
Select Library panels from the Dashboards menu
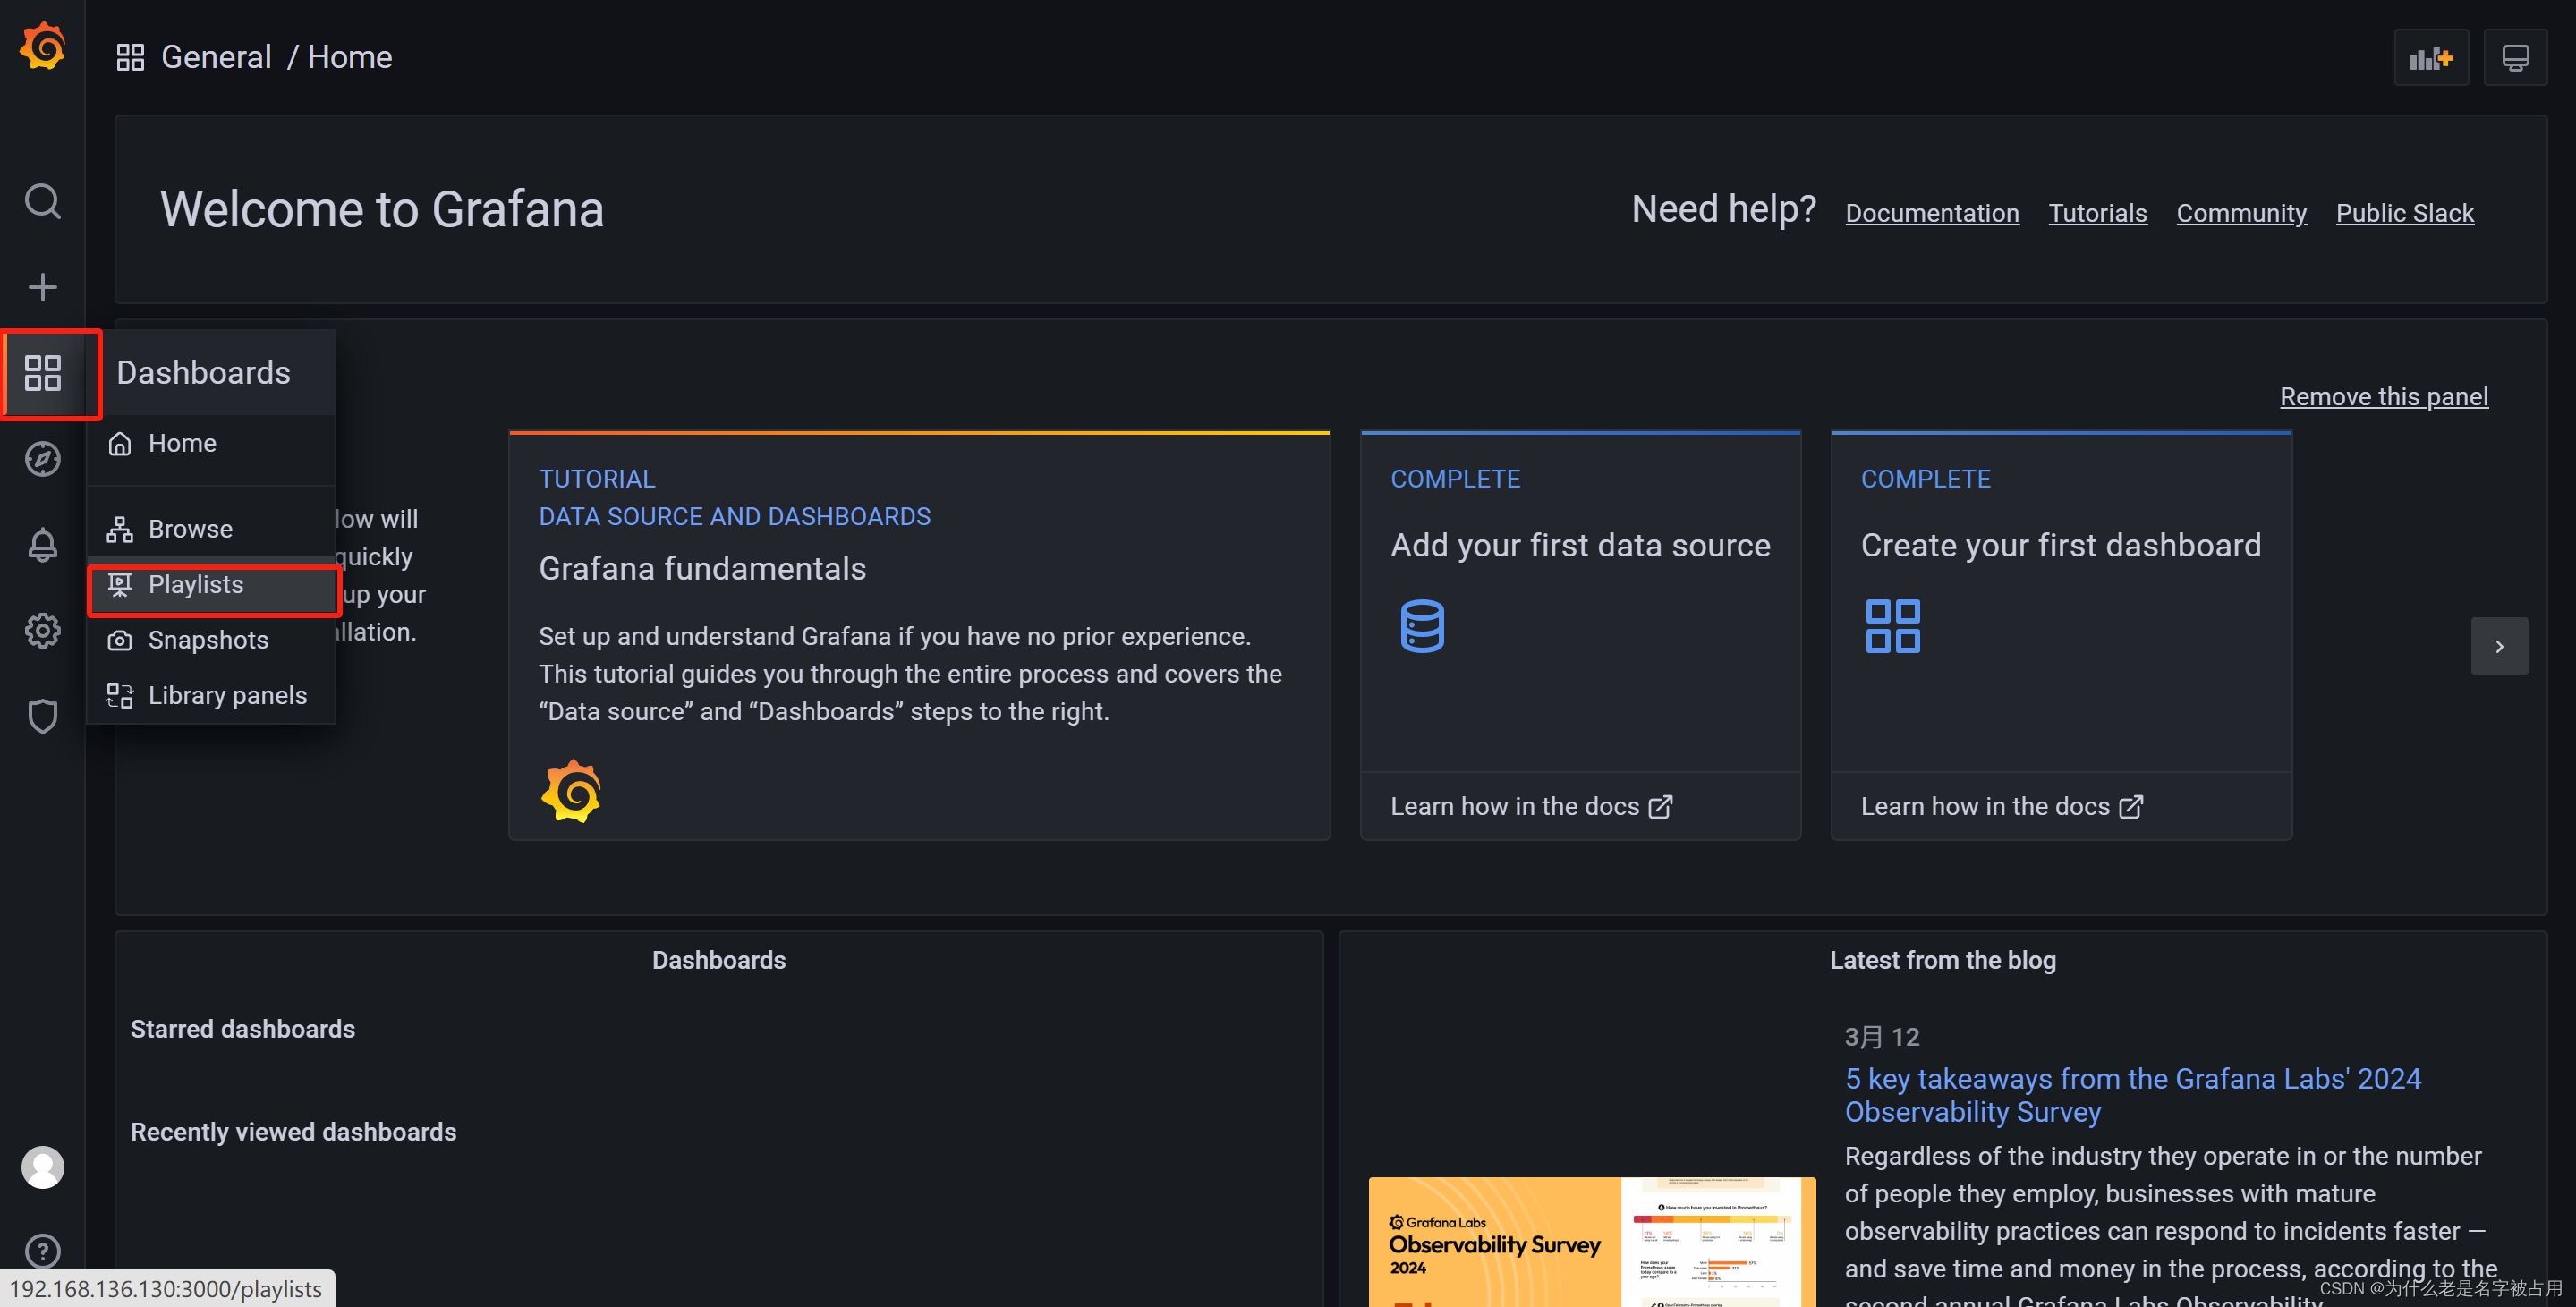tap(211, 695)
